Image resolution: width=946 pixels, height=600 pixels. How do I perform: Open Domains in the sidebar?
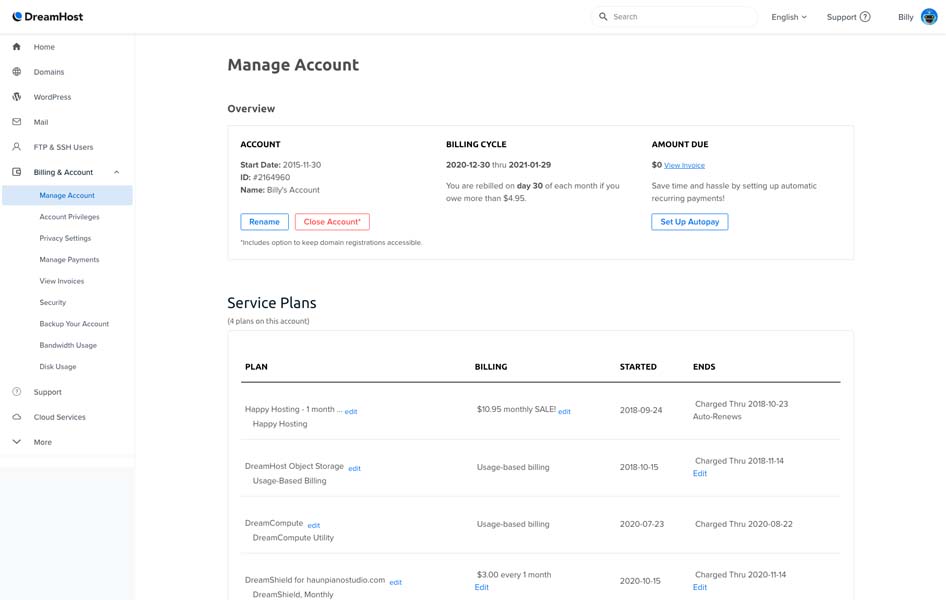pyautogui.click(x=49, y=72)
